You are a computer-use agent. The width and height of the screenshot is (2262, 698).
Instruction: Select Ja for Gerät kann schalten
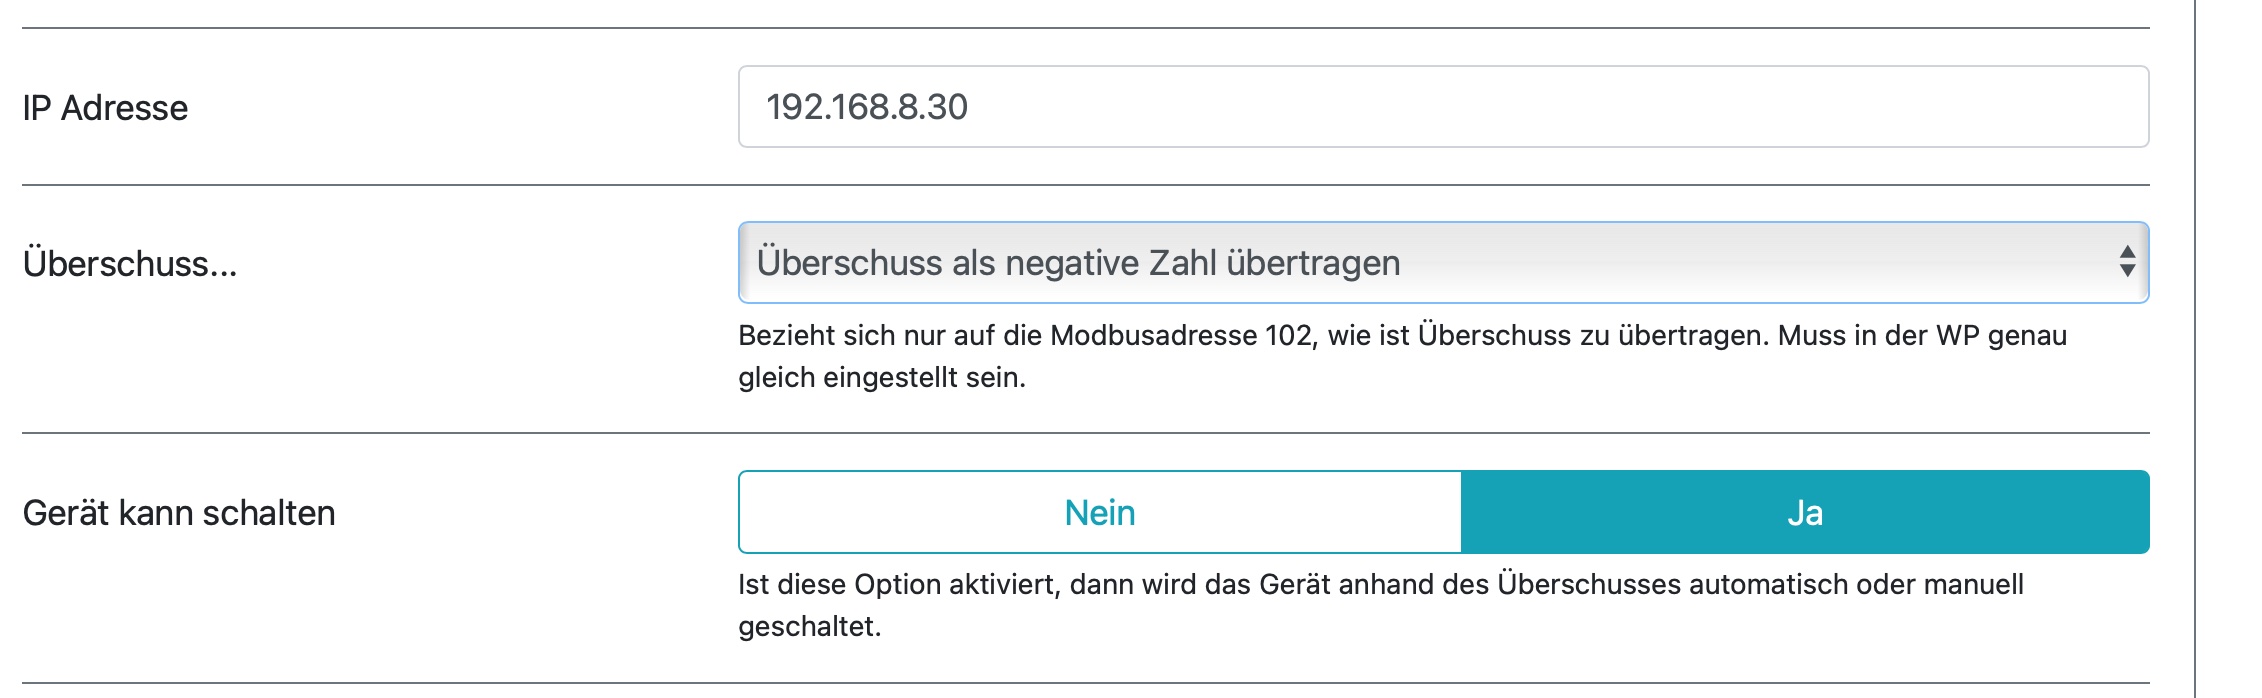tap(1805, 512)
